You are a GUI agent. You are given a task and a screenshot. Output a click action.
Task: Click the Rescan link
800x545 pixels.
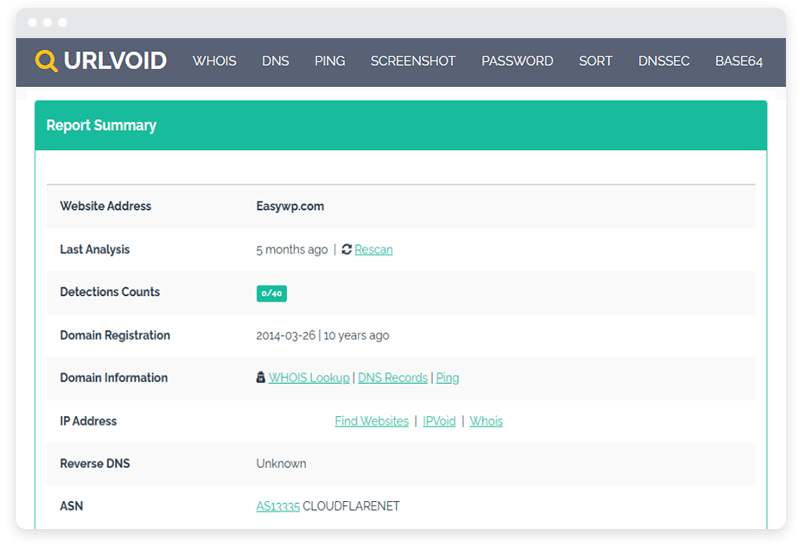(x=373, y=250)
